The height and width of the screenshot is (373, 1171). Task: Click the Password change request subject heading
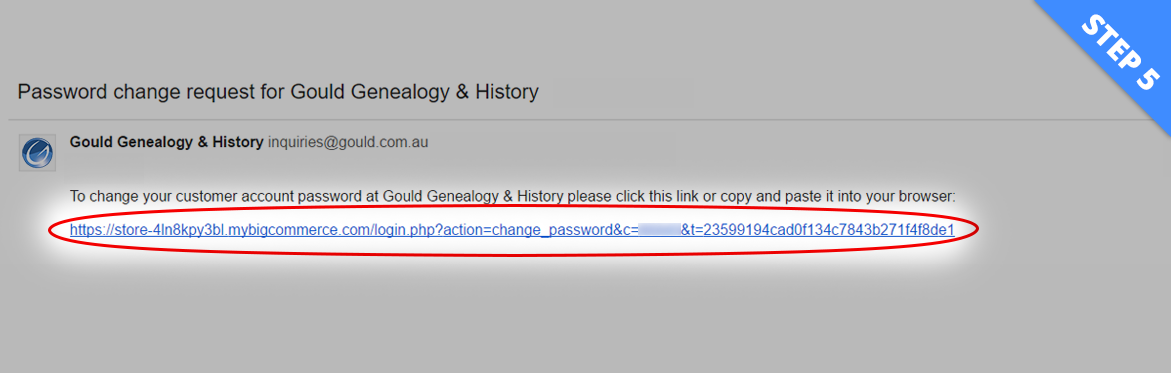pyautogui.click(x=278, y=92)
